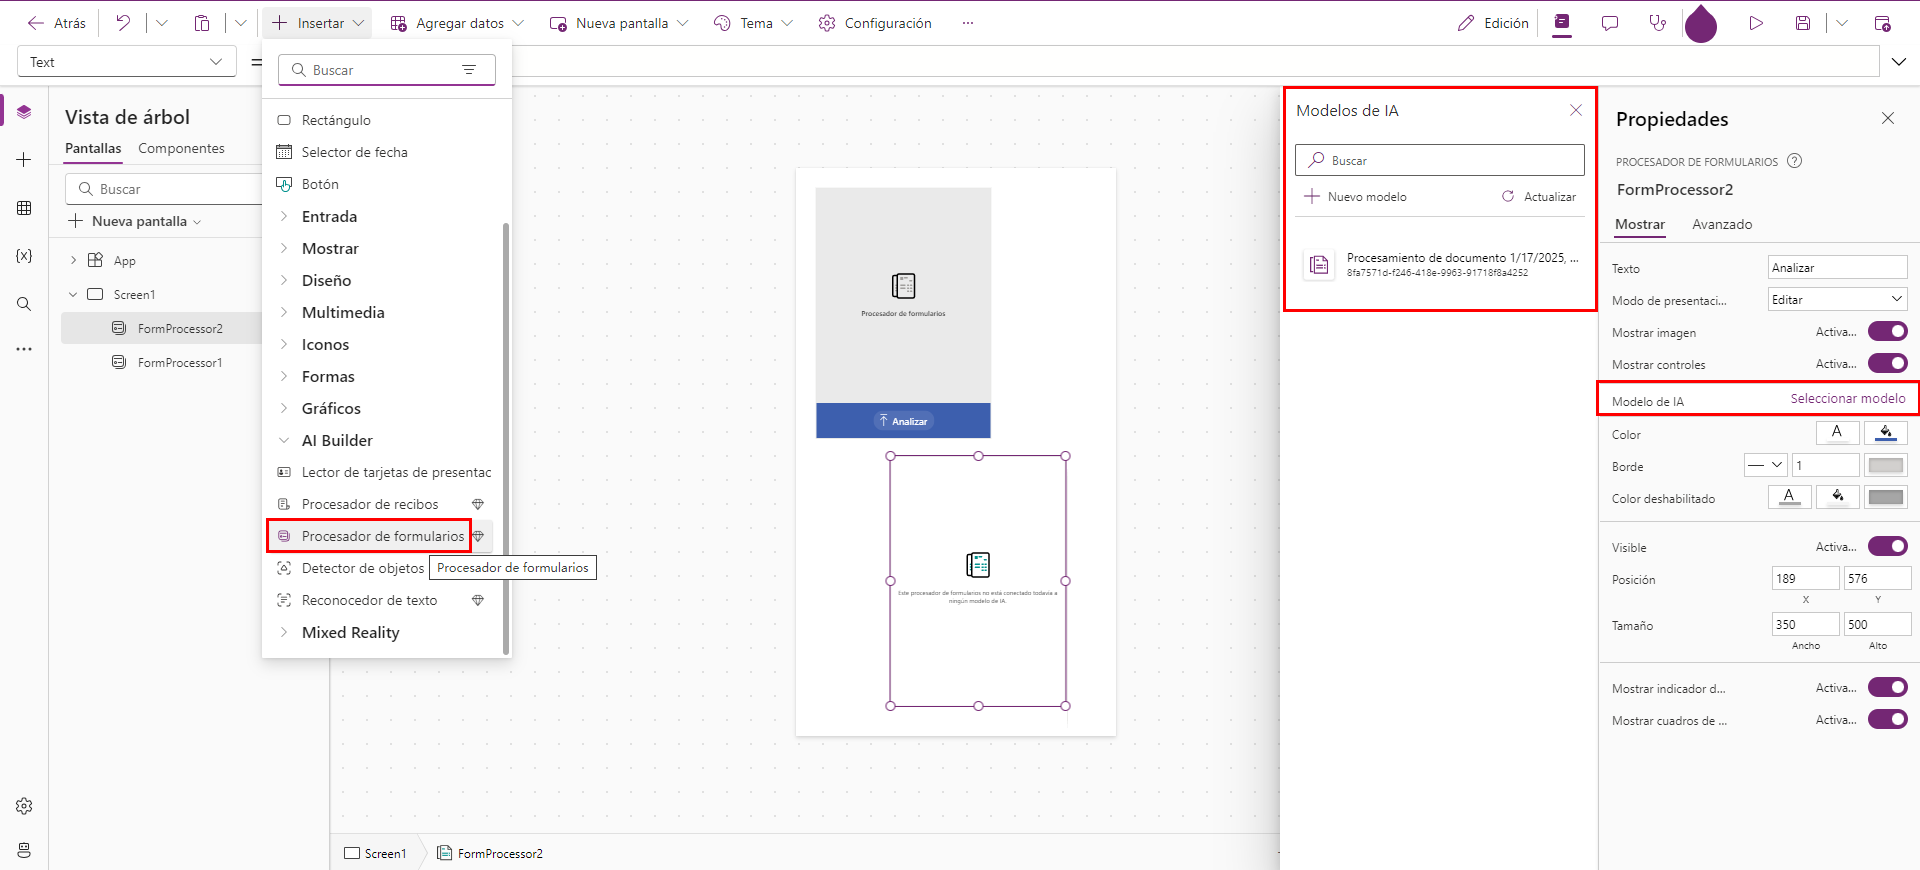Screen dimensions: 1920x870
Task: Click the document icon of the listed AI model
Action: point(1319,265)
